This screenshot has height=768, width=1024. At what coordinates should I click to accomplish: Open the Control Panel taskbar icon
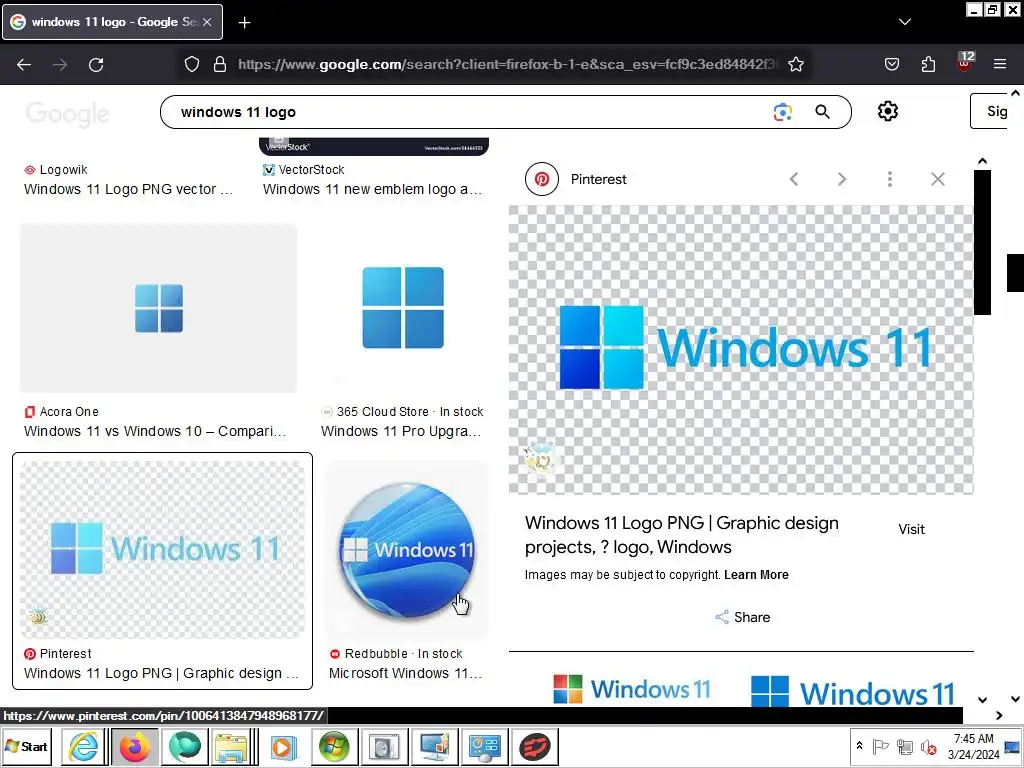pyautogui.click(x=485, y=746)
